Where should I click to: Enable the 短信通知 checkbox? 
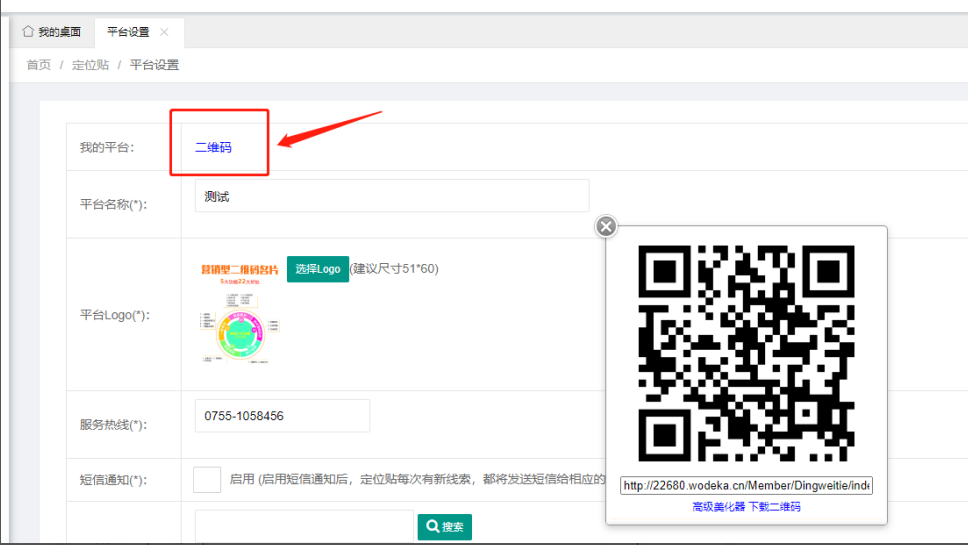tap(207, 480)
